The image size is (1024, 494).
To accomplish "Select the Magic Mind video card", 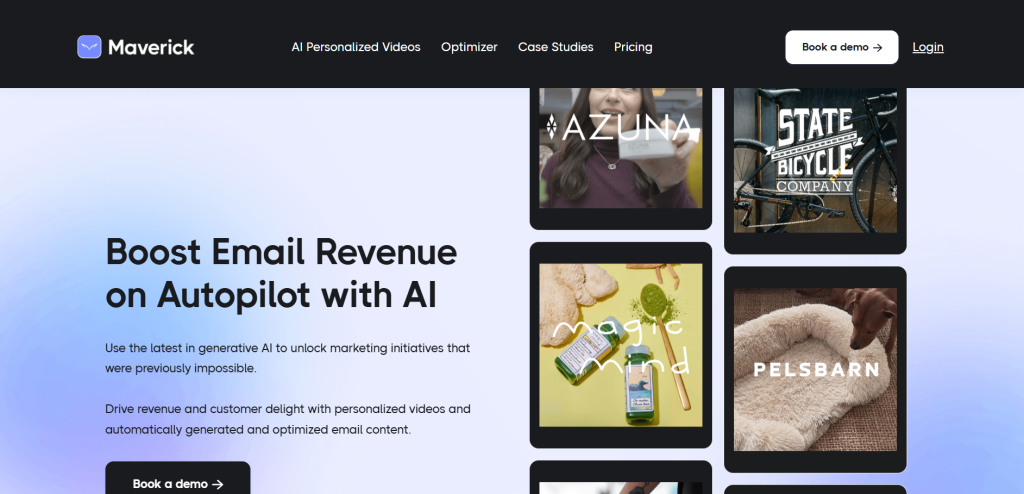I will [x=620, y=345].
